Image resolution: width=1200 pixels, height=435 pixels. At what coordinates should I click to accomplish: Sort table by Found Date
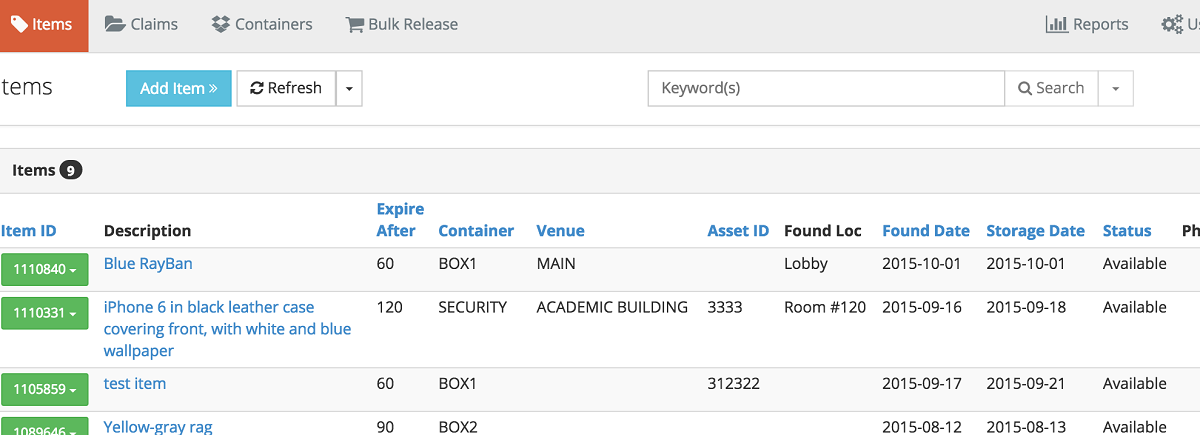pos(925,231)
